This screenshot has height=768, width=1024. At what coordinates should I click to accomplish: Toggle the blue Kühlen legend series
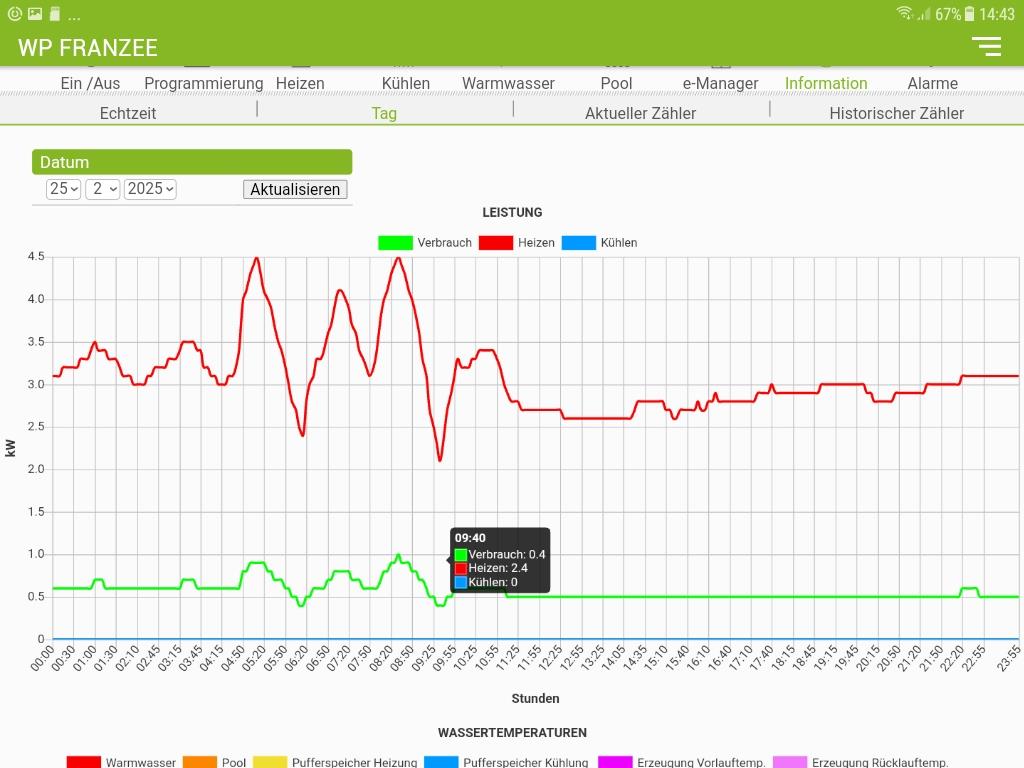coord(579,243)
